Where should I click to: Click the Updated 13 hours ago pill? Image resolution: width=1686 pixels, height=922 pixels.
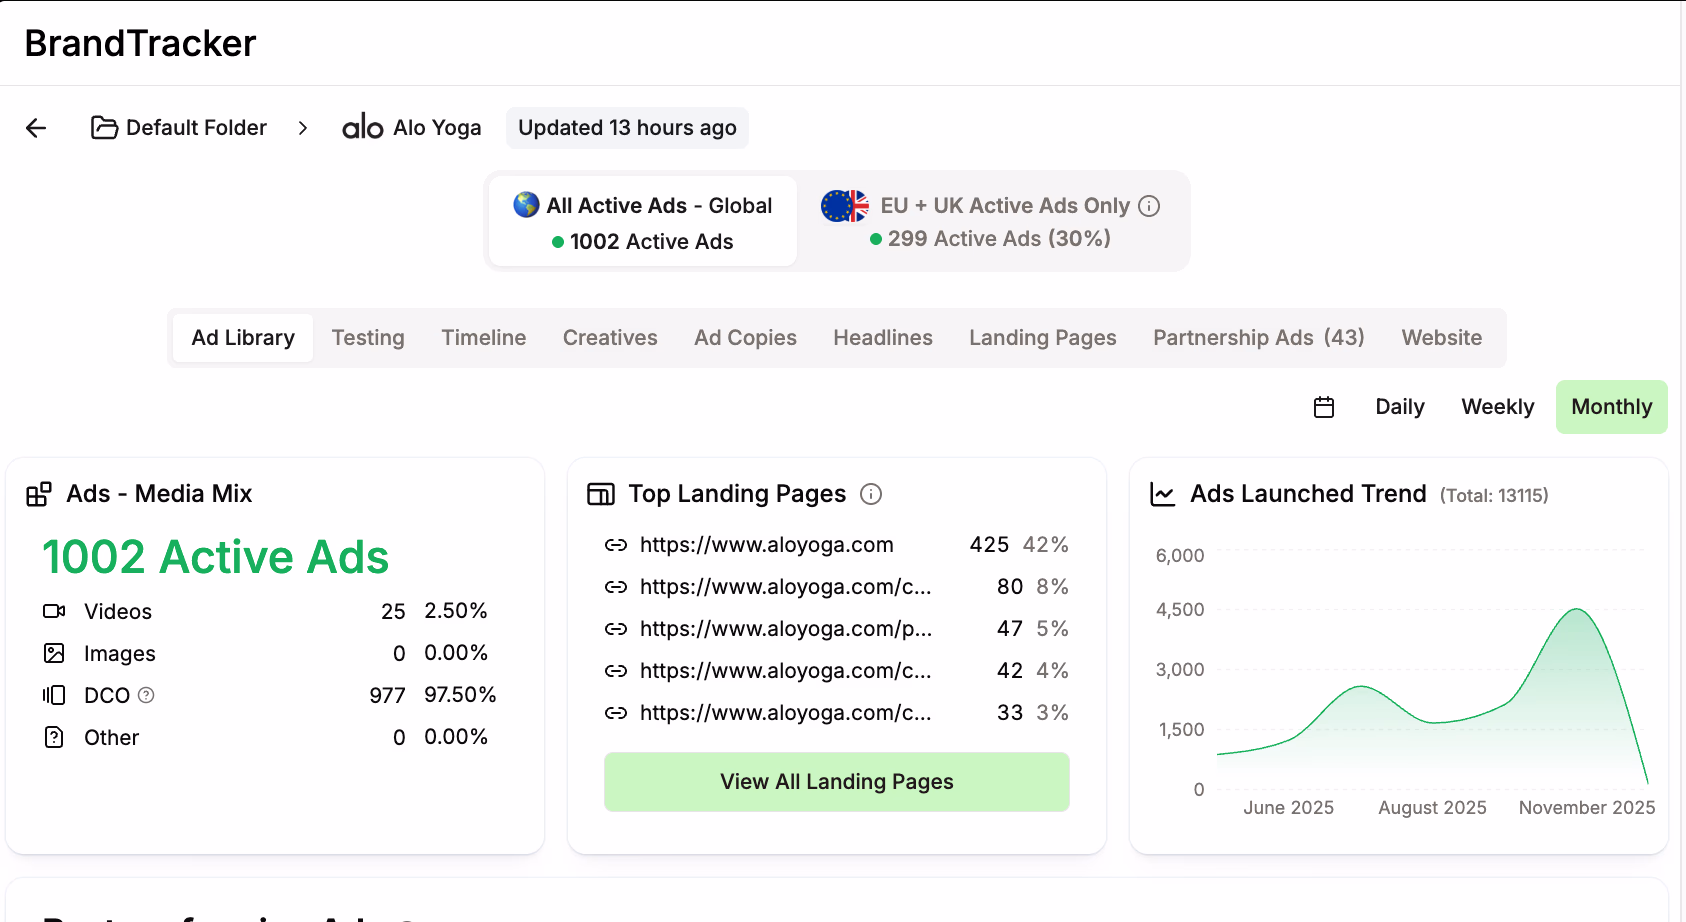[627, 128]
